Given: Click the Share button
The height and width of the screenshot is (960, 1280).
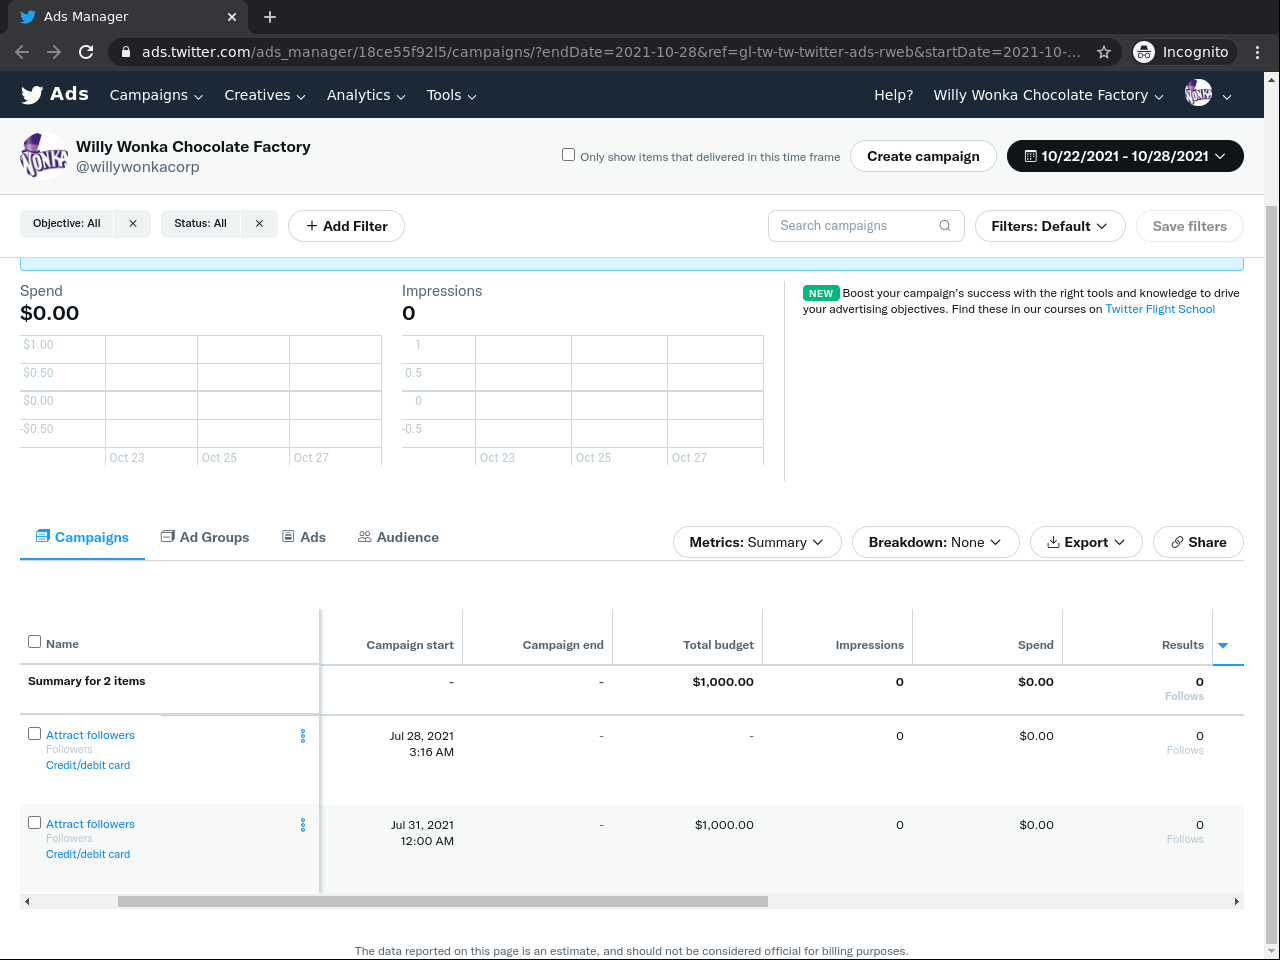Looking at the screenshot, I should click(x=1198, y=542).
